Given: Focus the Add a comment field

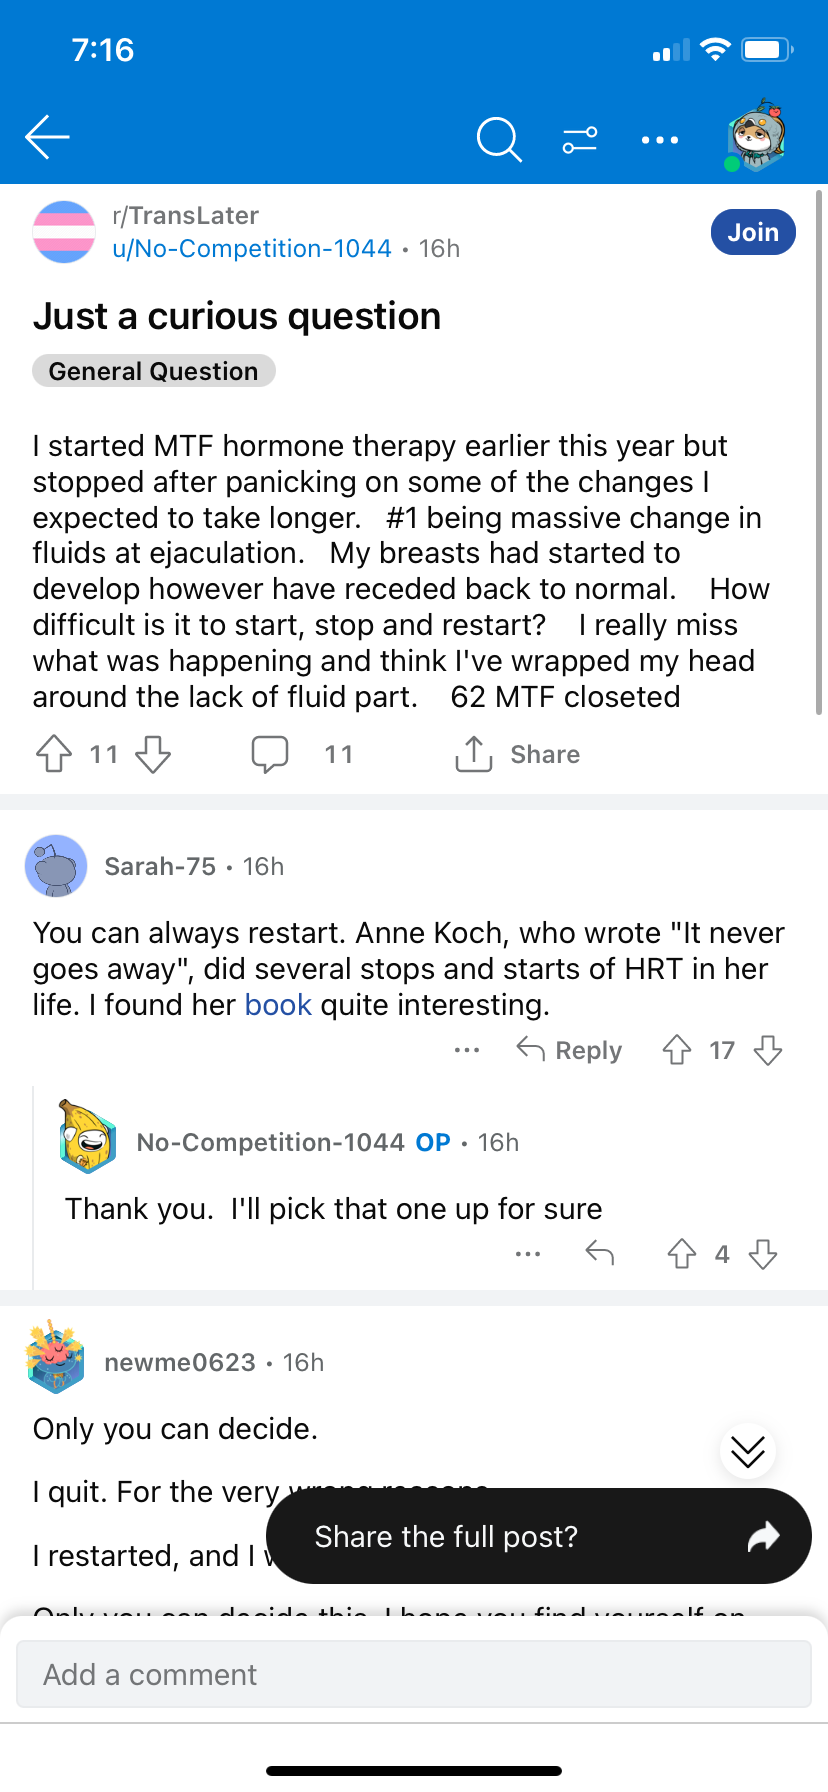Looking at the screenshot, I should [x=414, y=1674].
